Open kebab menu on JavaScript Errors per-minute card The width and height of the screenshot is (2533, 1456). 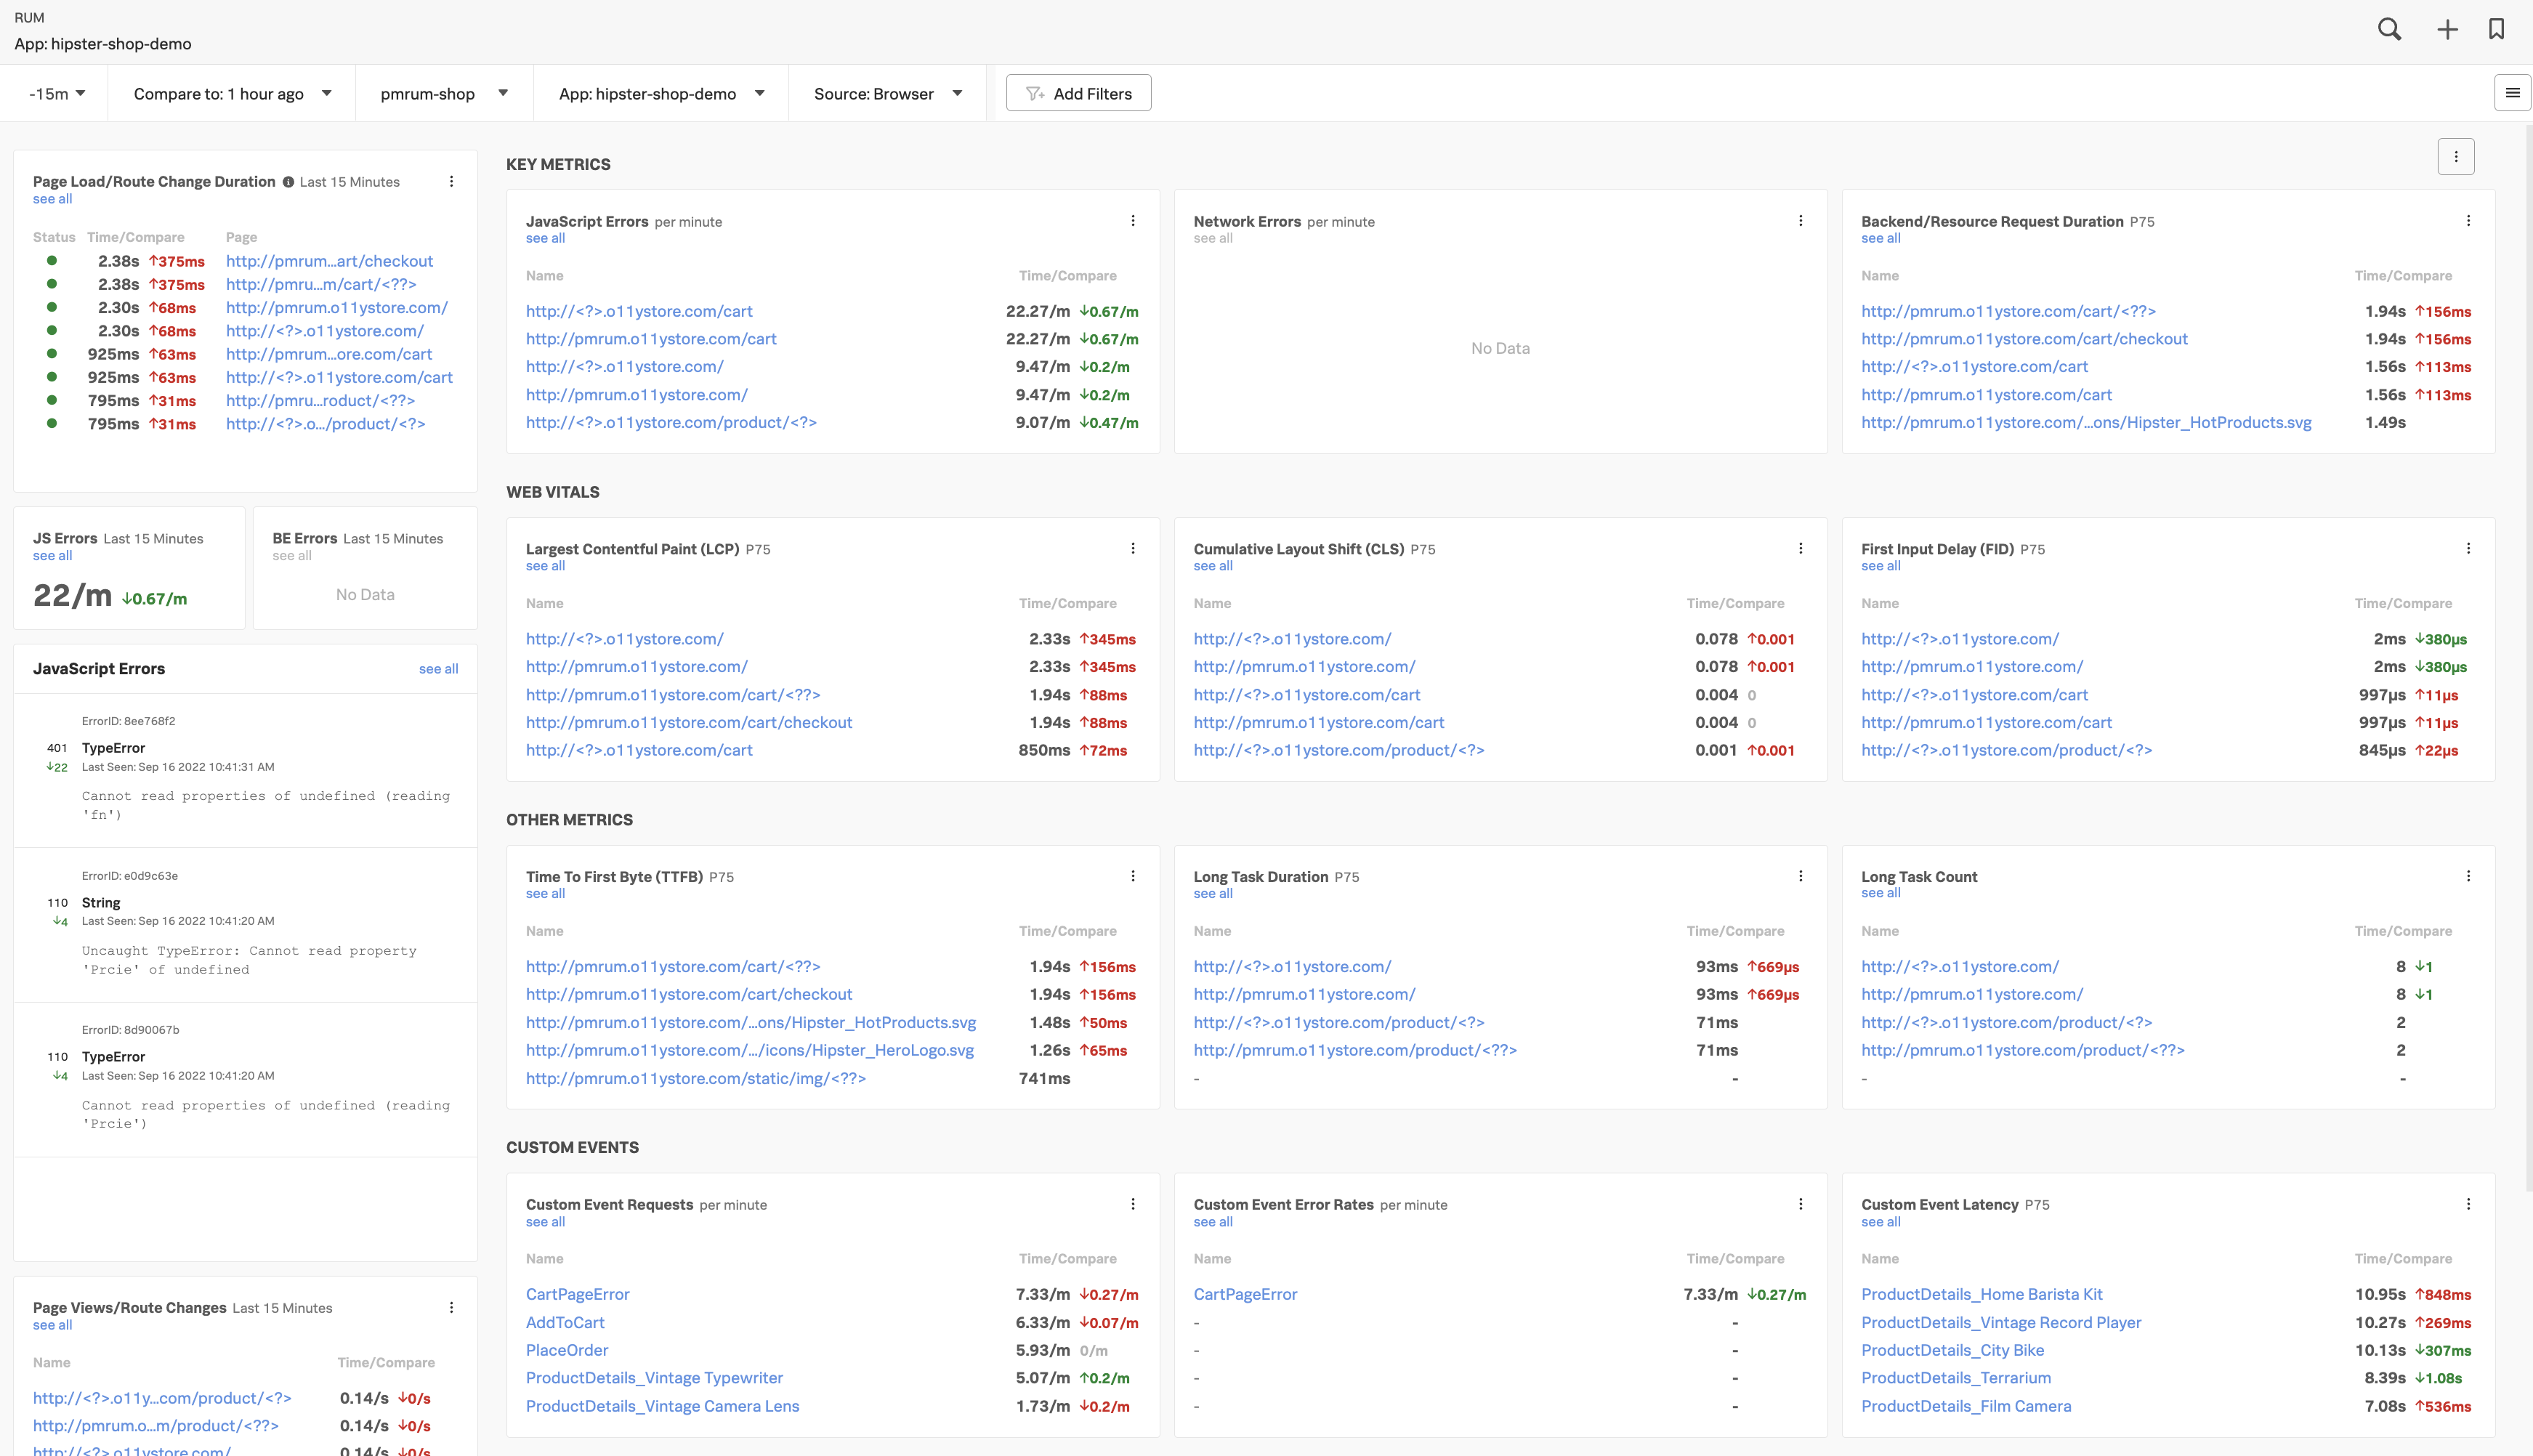(x=1133, y=221)
